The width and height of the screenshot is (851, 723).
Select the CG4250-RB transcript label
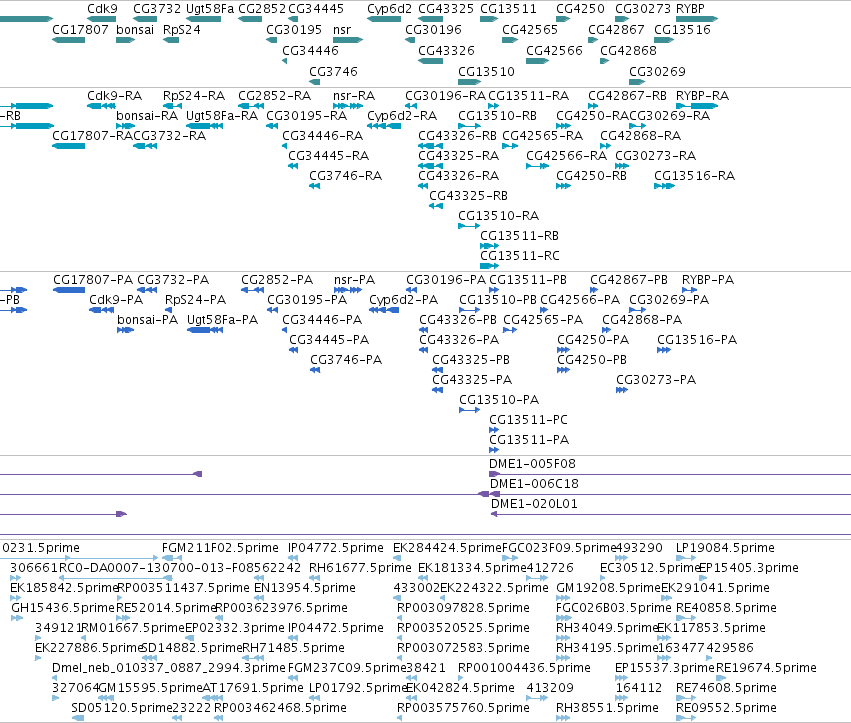pyautogui.click(x=592, y=176)
